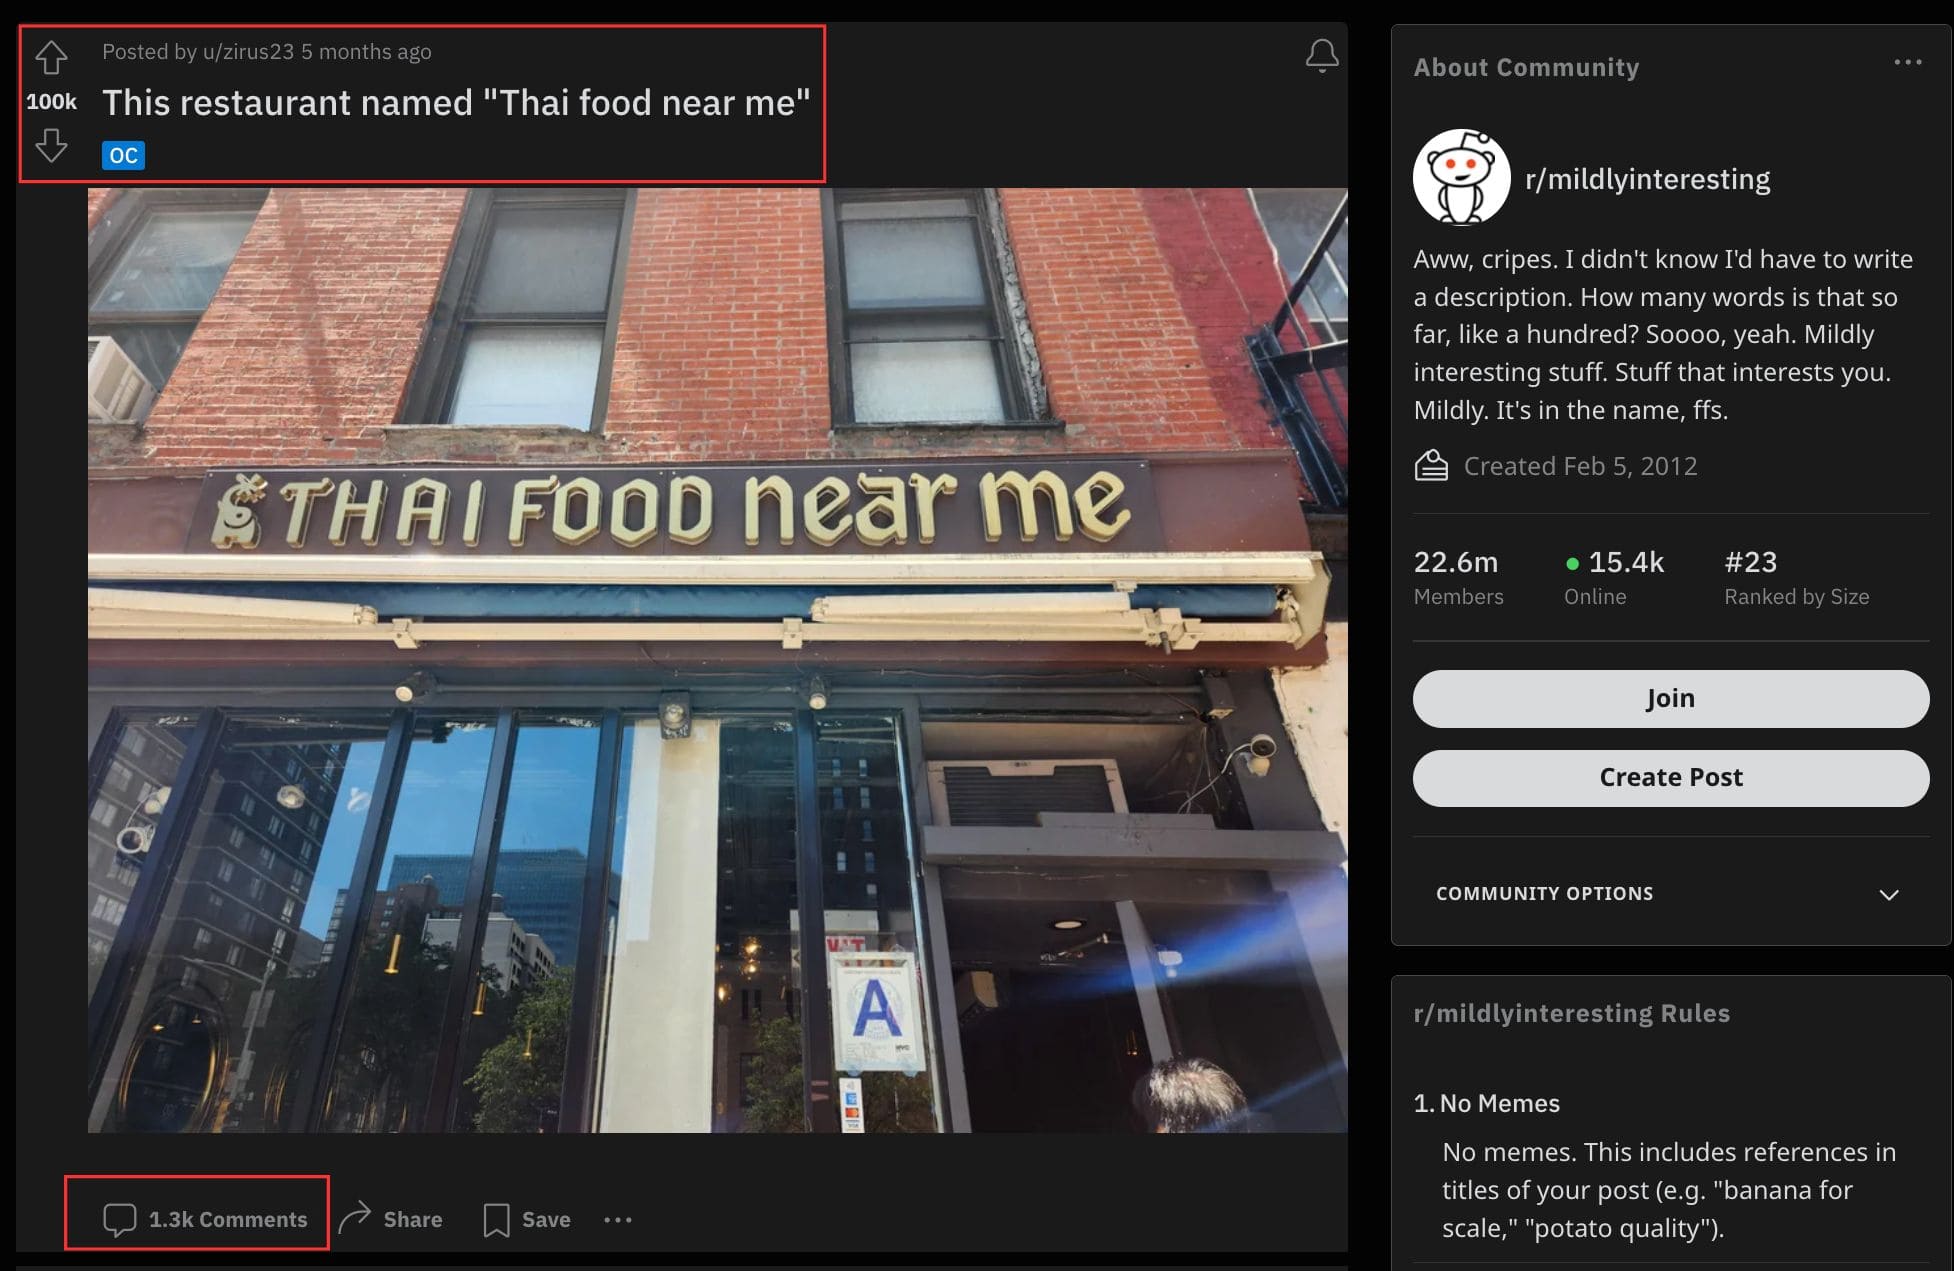Open the r/mildlyinteresting community link

pos(1647,179)
